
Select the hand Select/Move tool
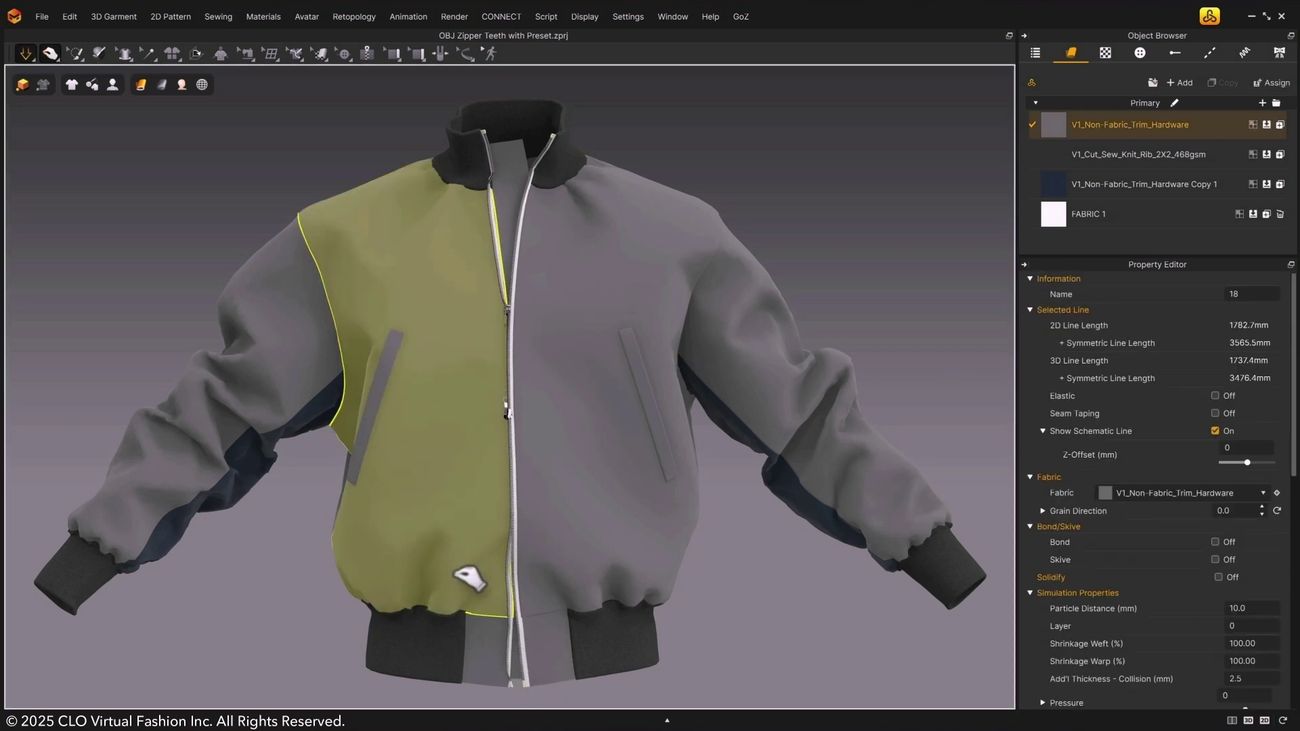tap(50, 53)
